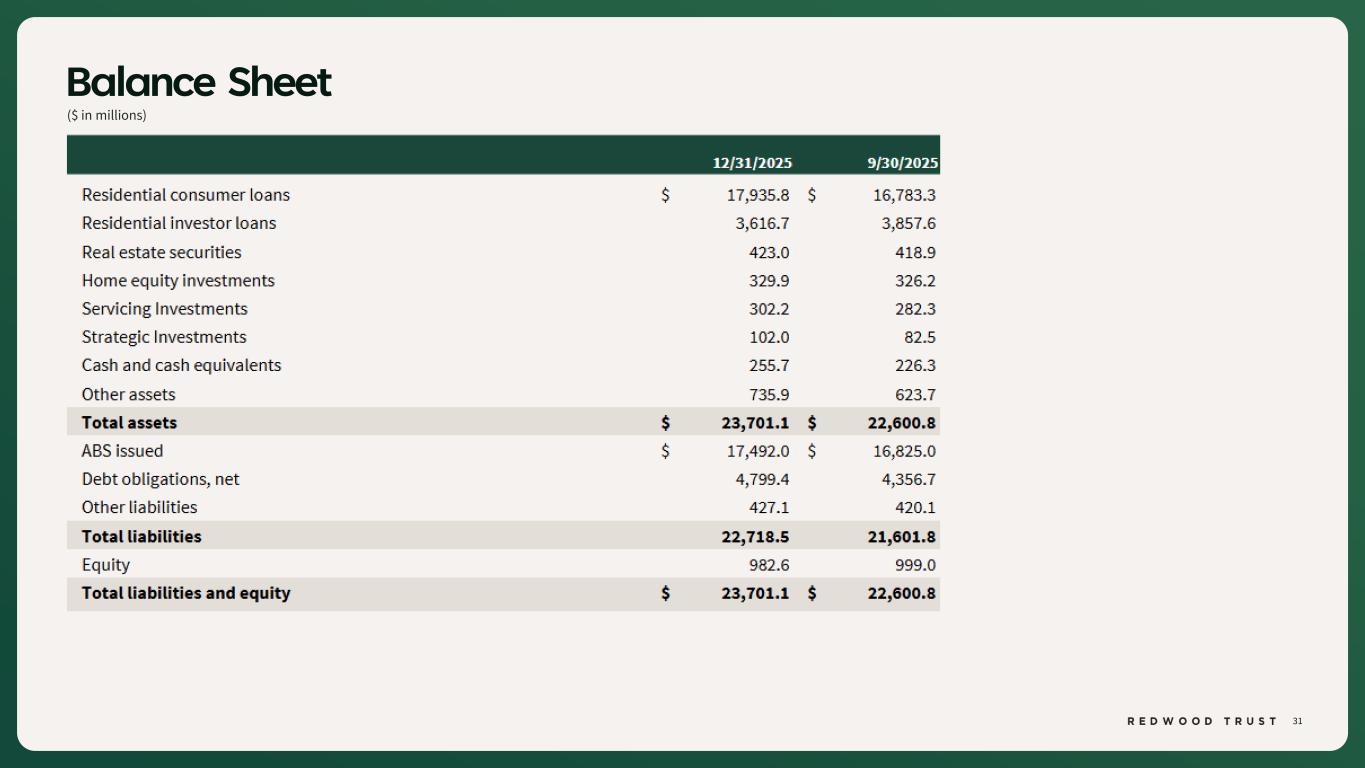Click the 12/31/2025 column header

pos(752,163)
